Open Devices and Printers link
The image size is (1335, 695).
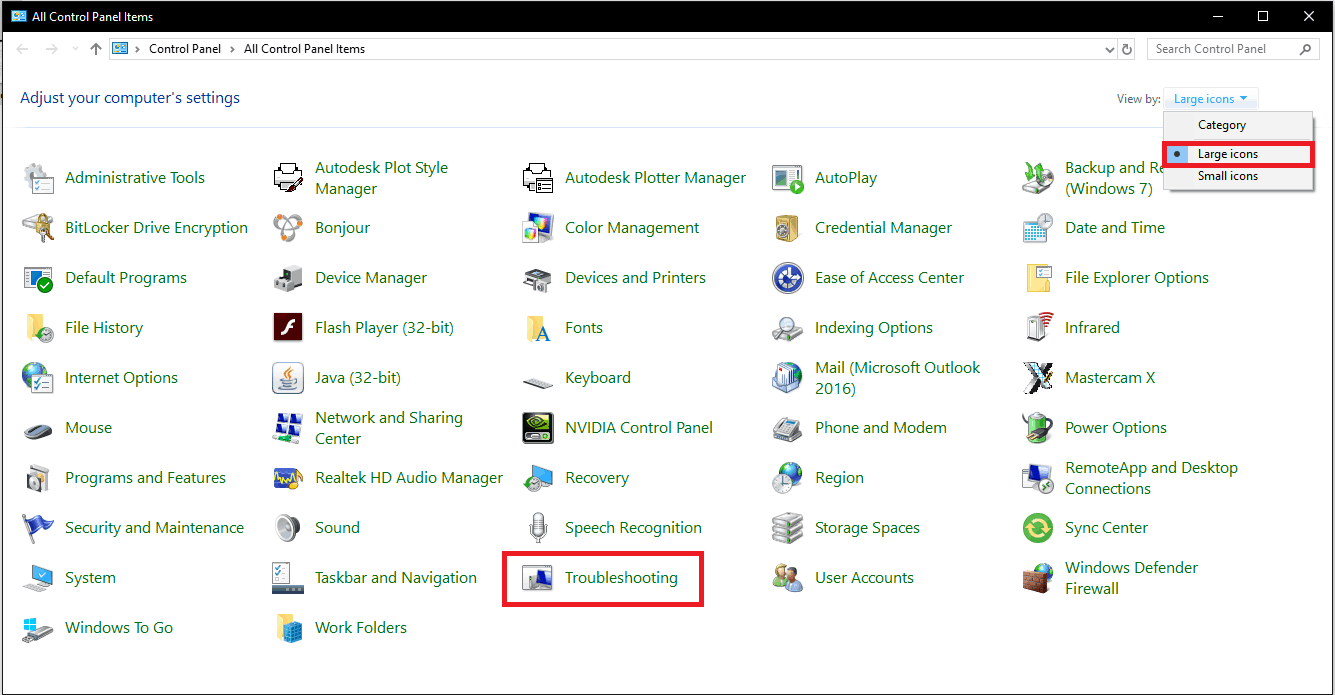click(635, 278)
